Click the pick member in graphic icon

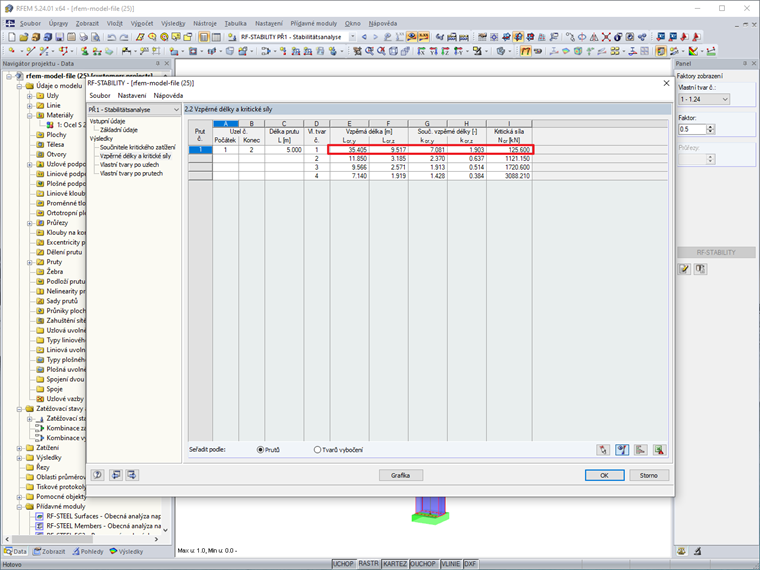[x=602, y=450]
